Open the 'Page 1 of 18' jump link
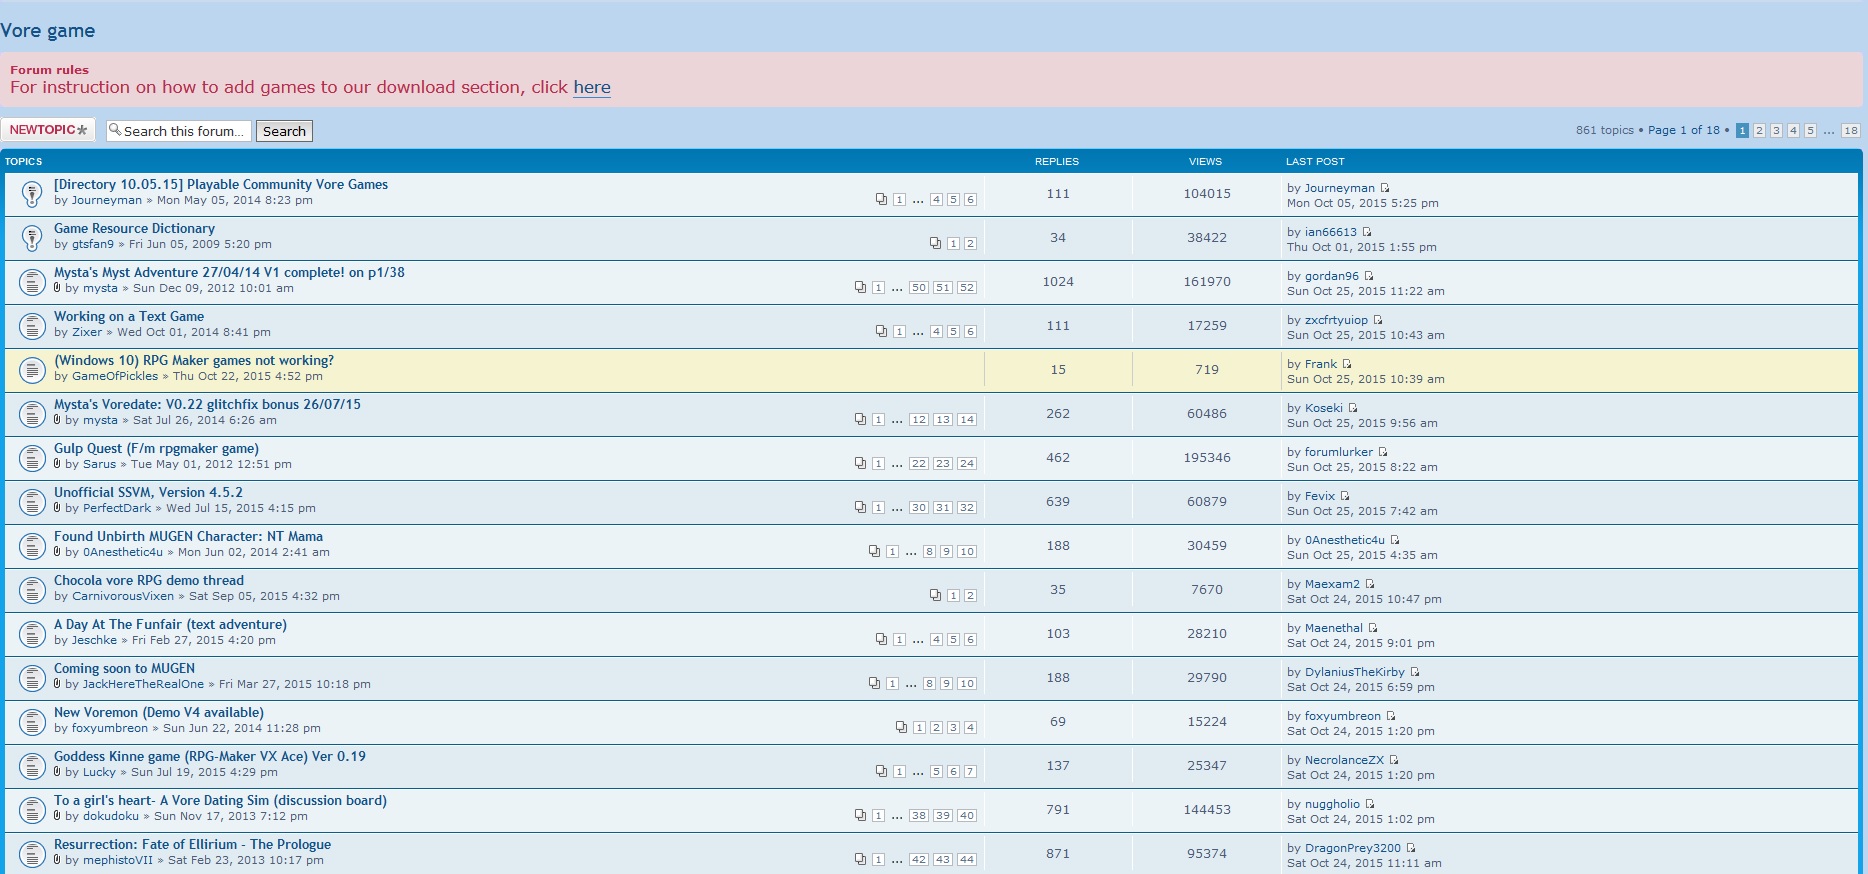Screen dimensions: 1868x874 coord(1684,130)
